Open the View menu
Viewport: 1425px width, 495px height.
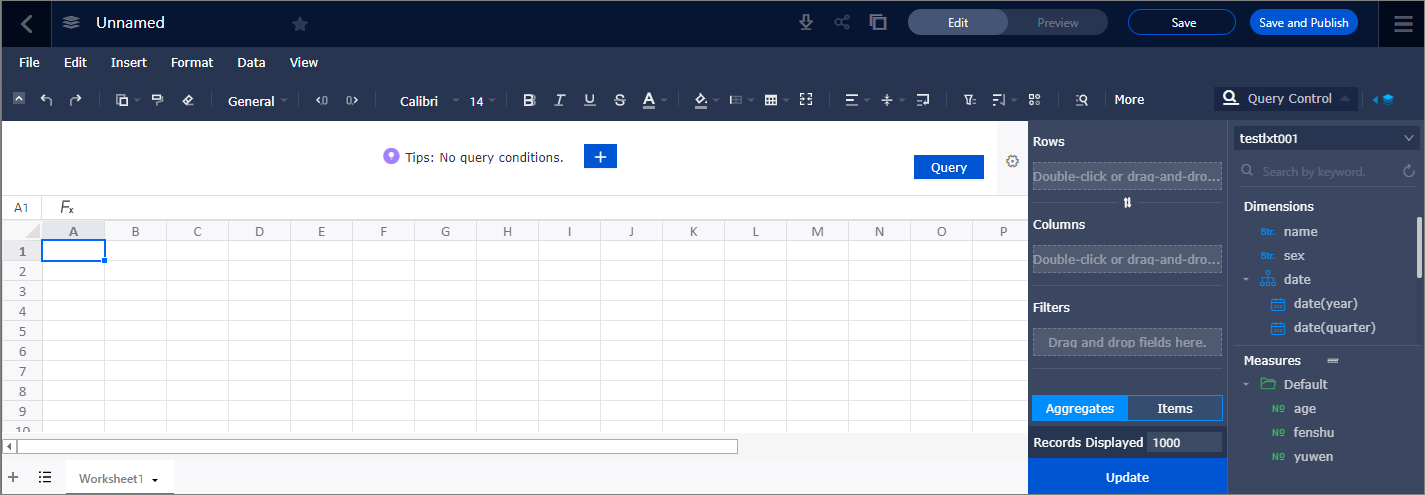(x=304, y=62)
